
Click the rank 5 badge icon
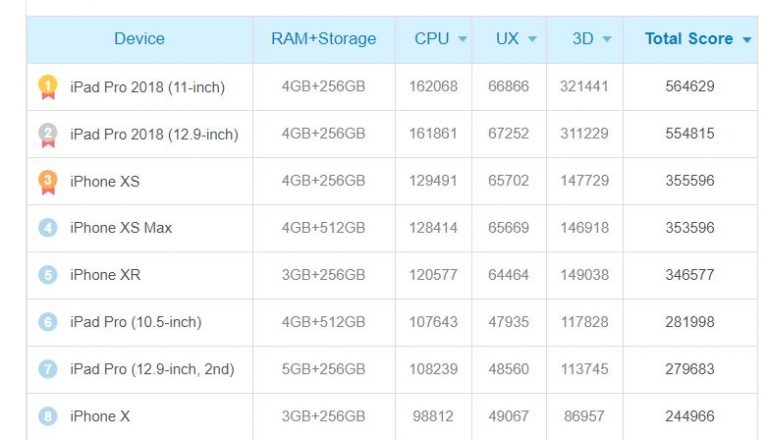[48, 275]
